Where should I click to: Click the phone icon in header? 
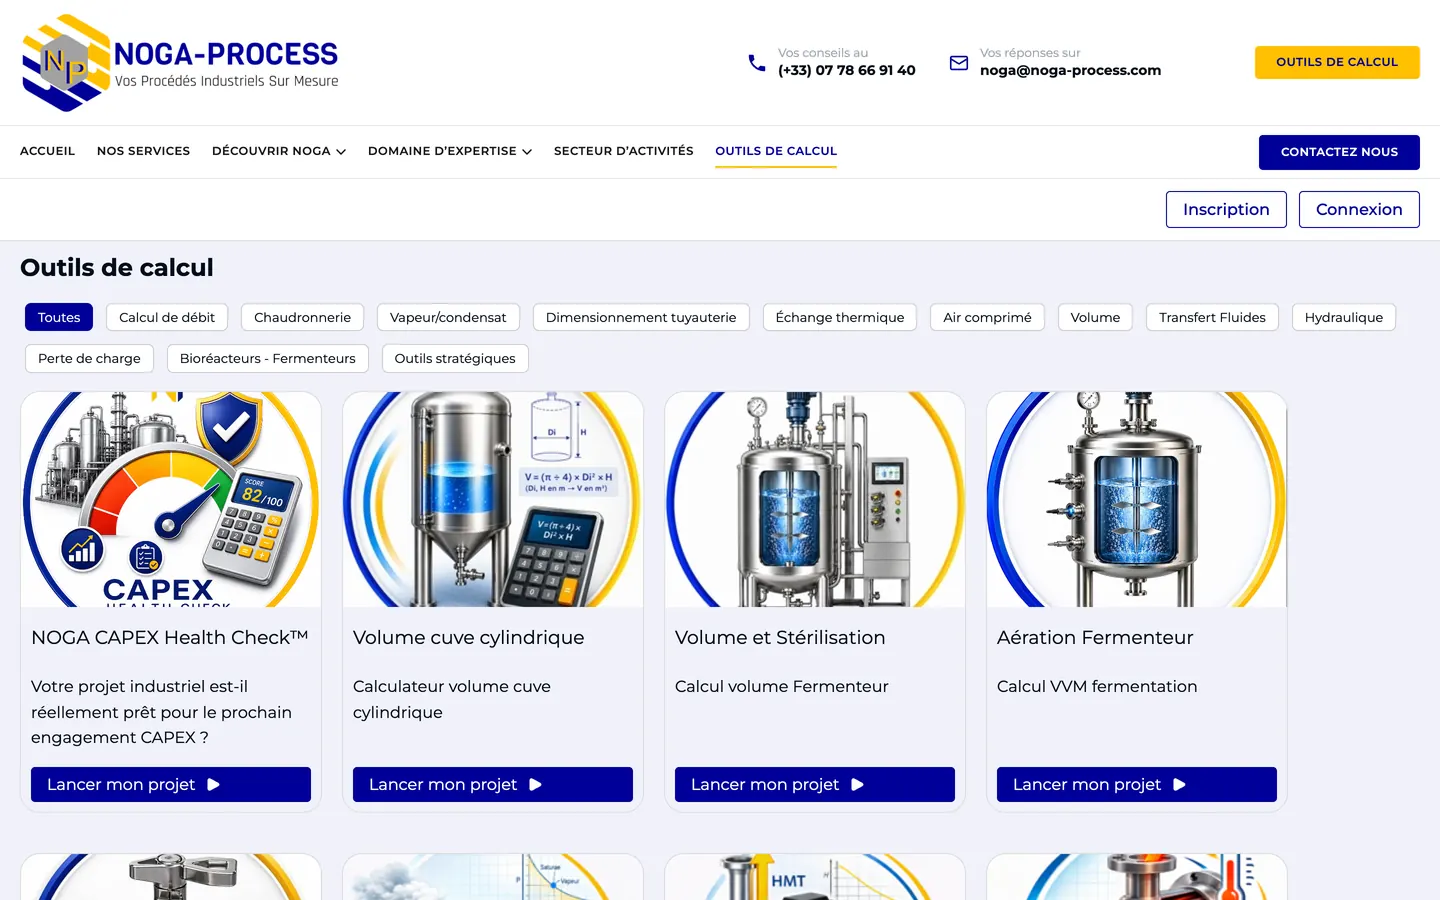click(x=757, y=63)
